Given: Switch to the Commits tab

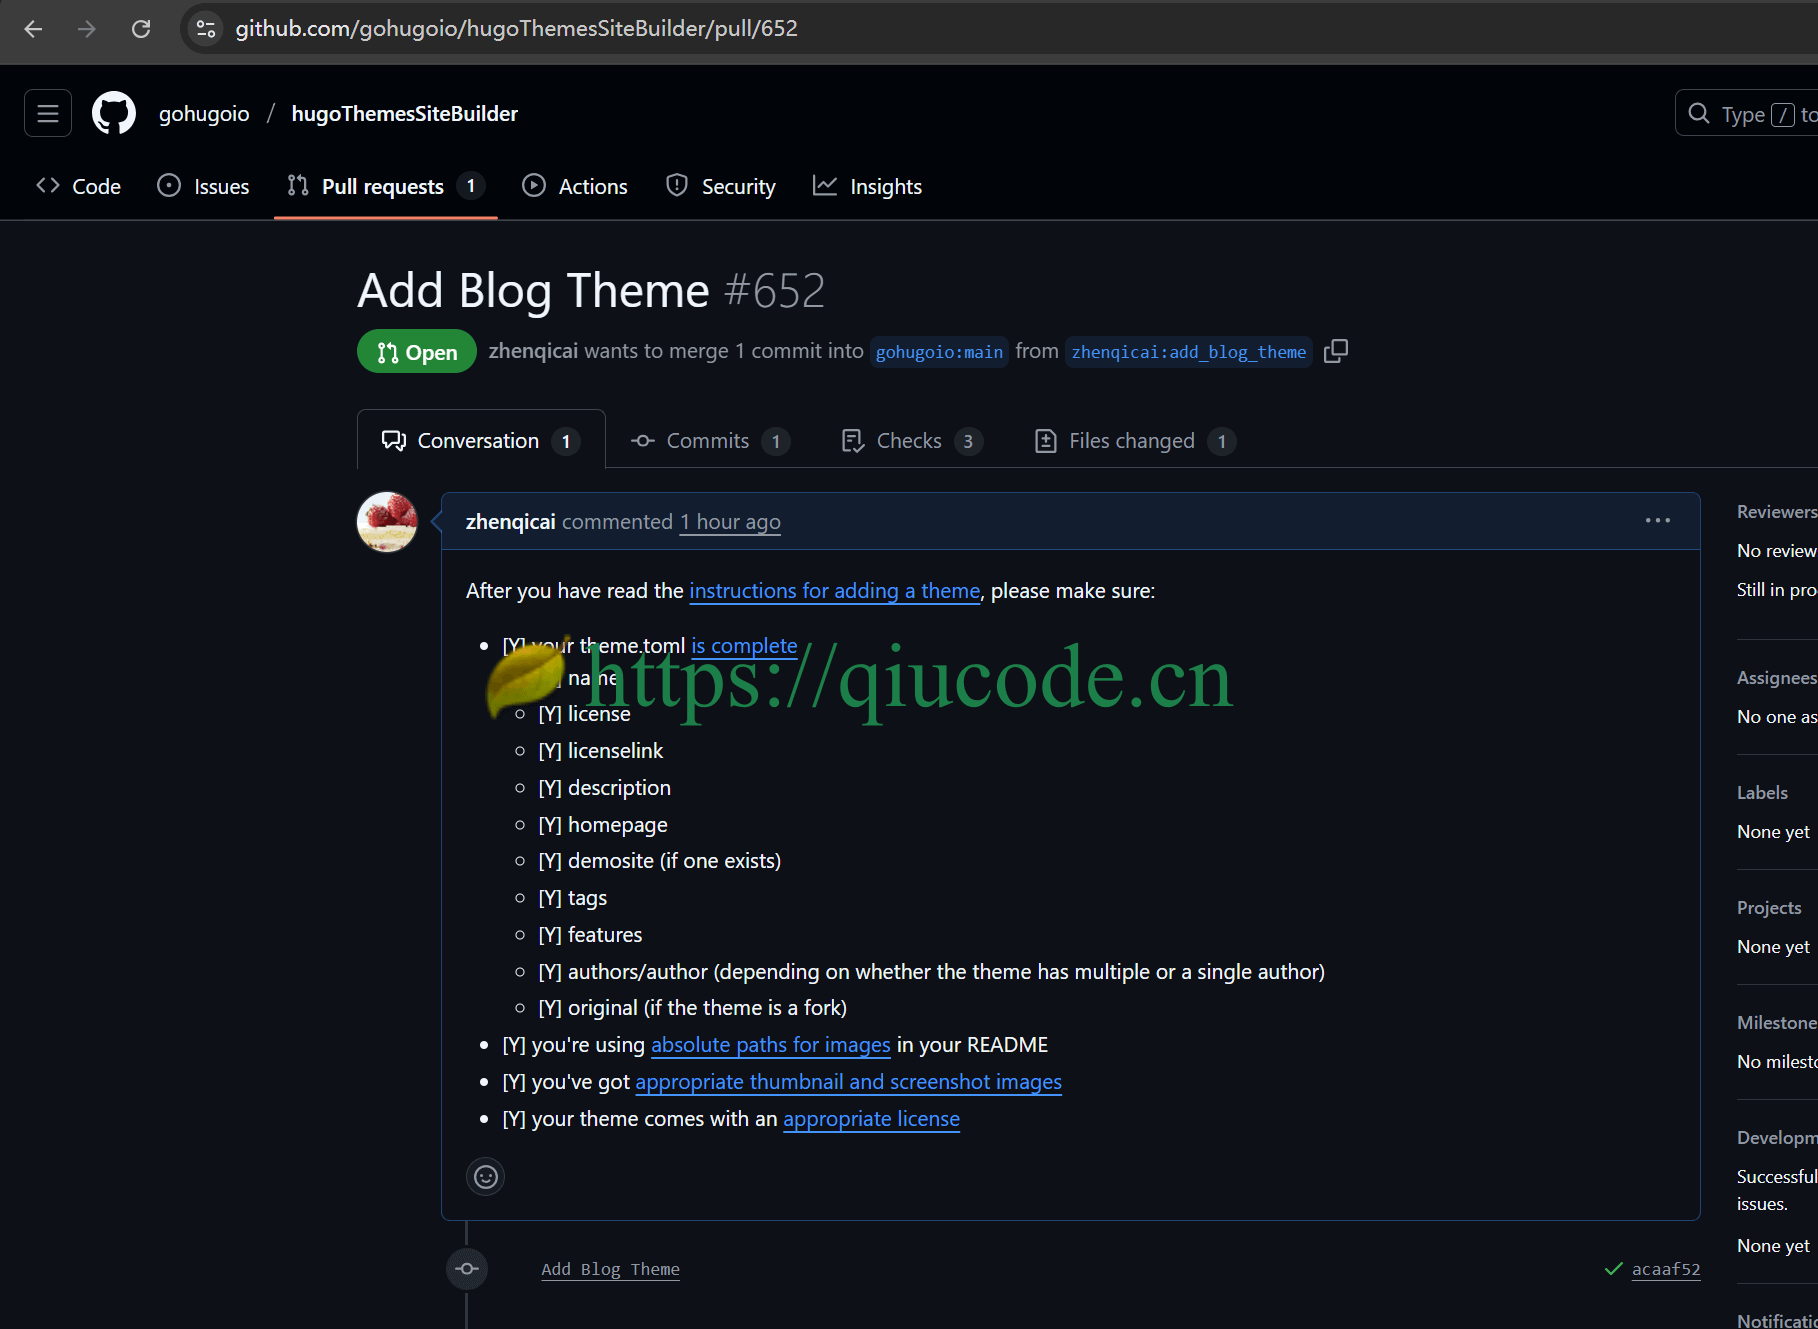Looking at the screenshot, I should 708,441.
